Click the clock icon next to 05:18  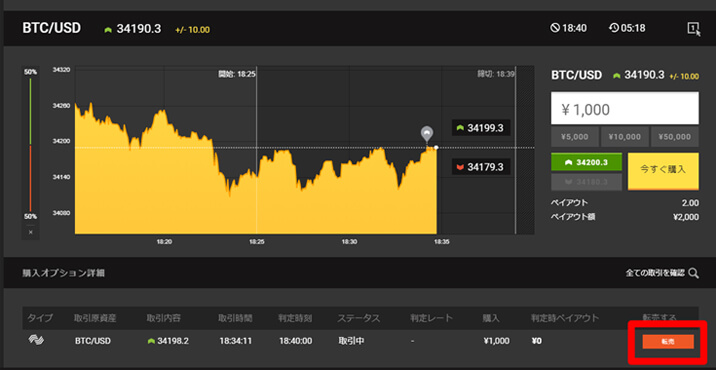[614, 28]
